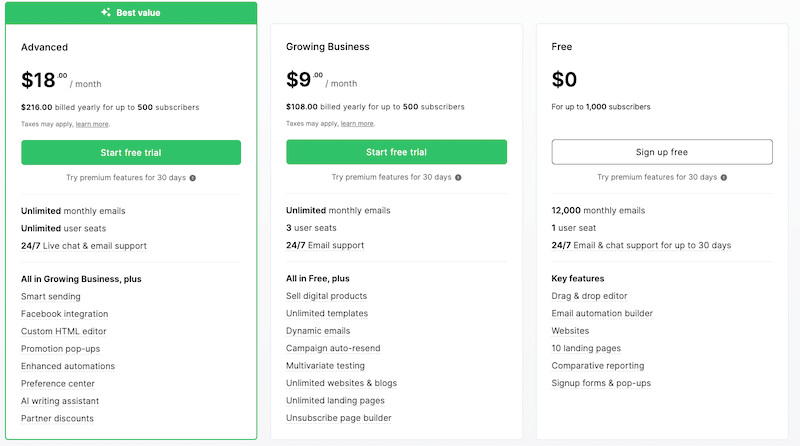Click info icon under Advanced plan trial
Screen dimensions: 800x446
(193, 178)
